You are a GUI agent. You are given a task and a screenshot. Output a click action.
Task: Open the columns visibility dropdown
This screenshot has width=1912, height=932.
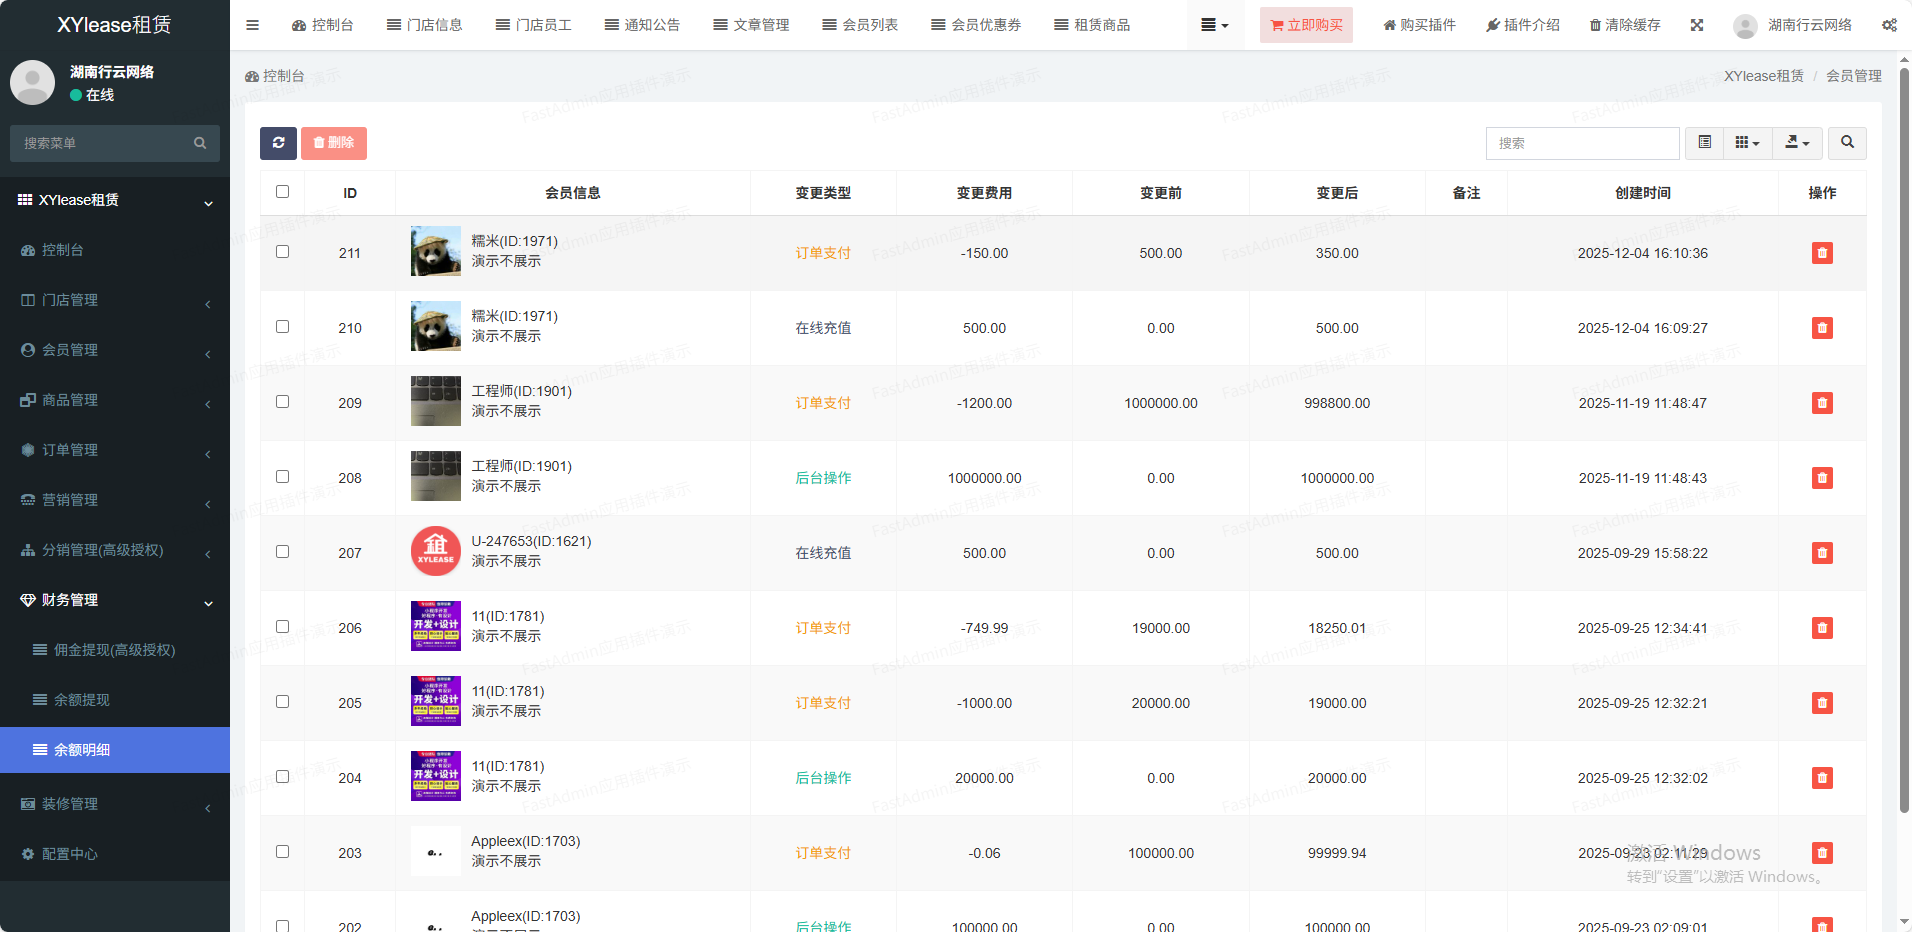[1746, 143]
